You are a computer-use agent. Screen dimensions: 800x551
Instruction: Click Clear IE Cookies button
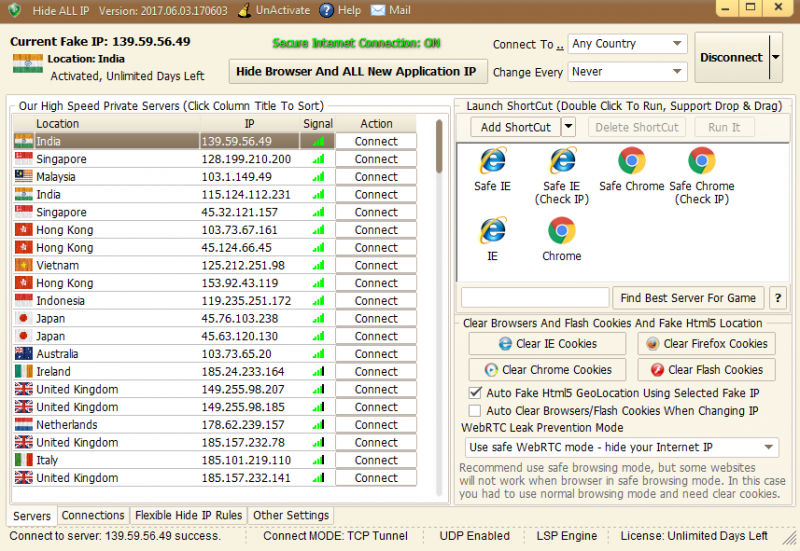[547, 343]
